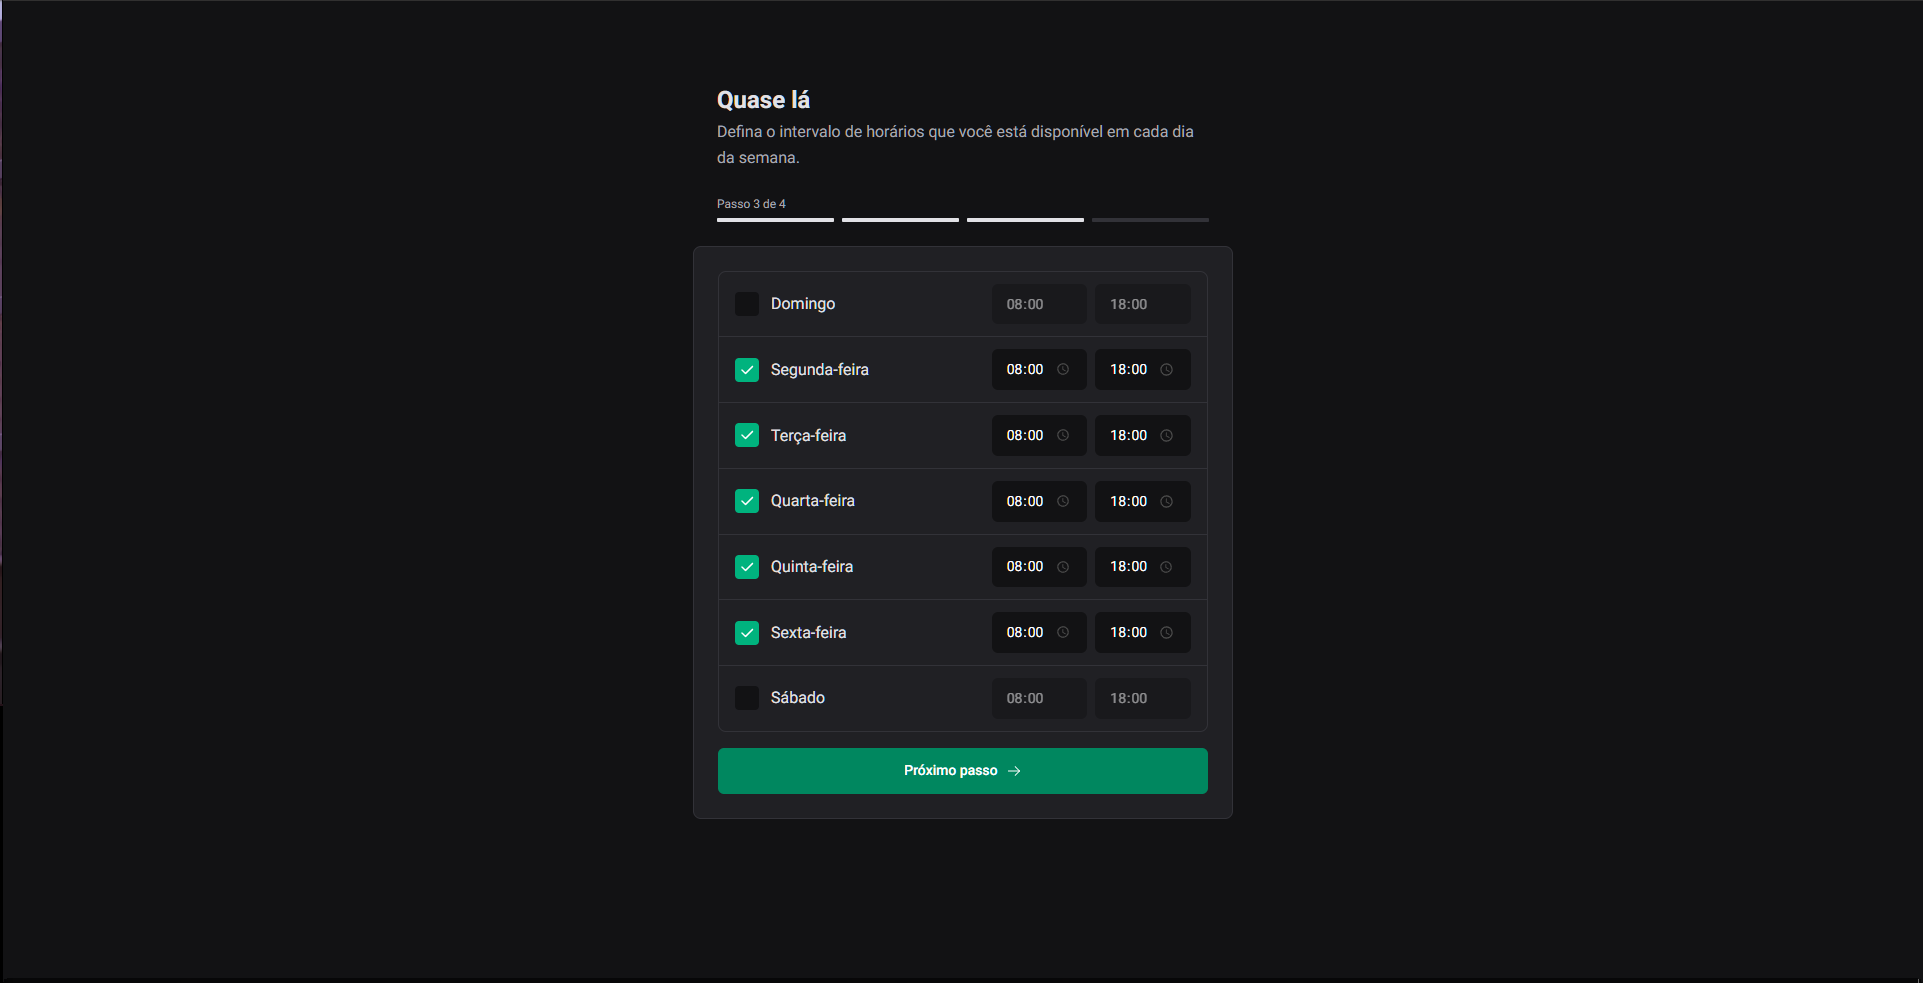Image resolution: width=1923 pixels, height=983 pixels.
Task: Click the Terça-feira label
Action: click(x=808, y=436)
